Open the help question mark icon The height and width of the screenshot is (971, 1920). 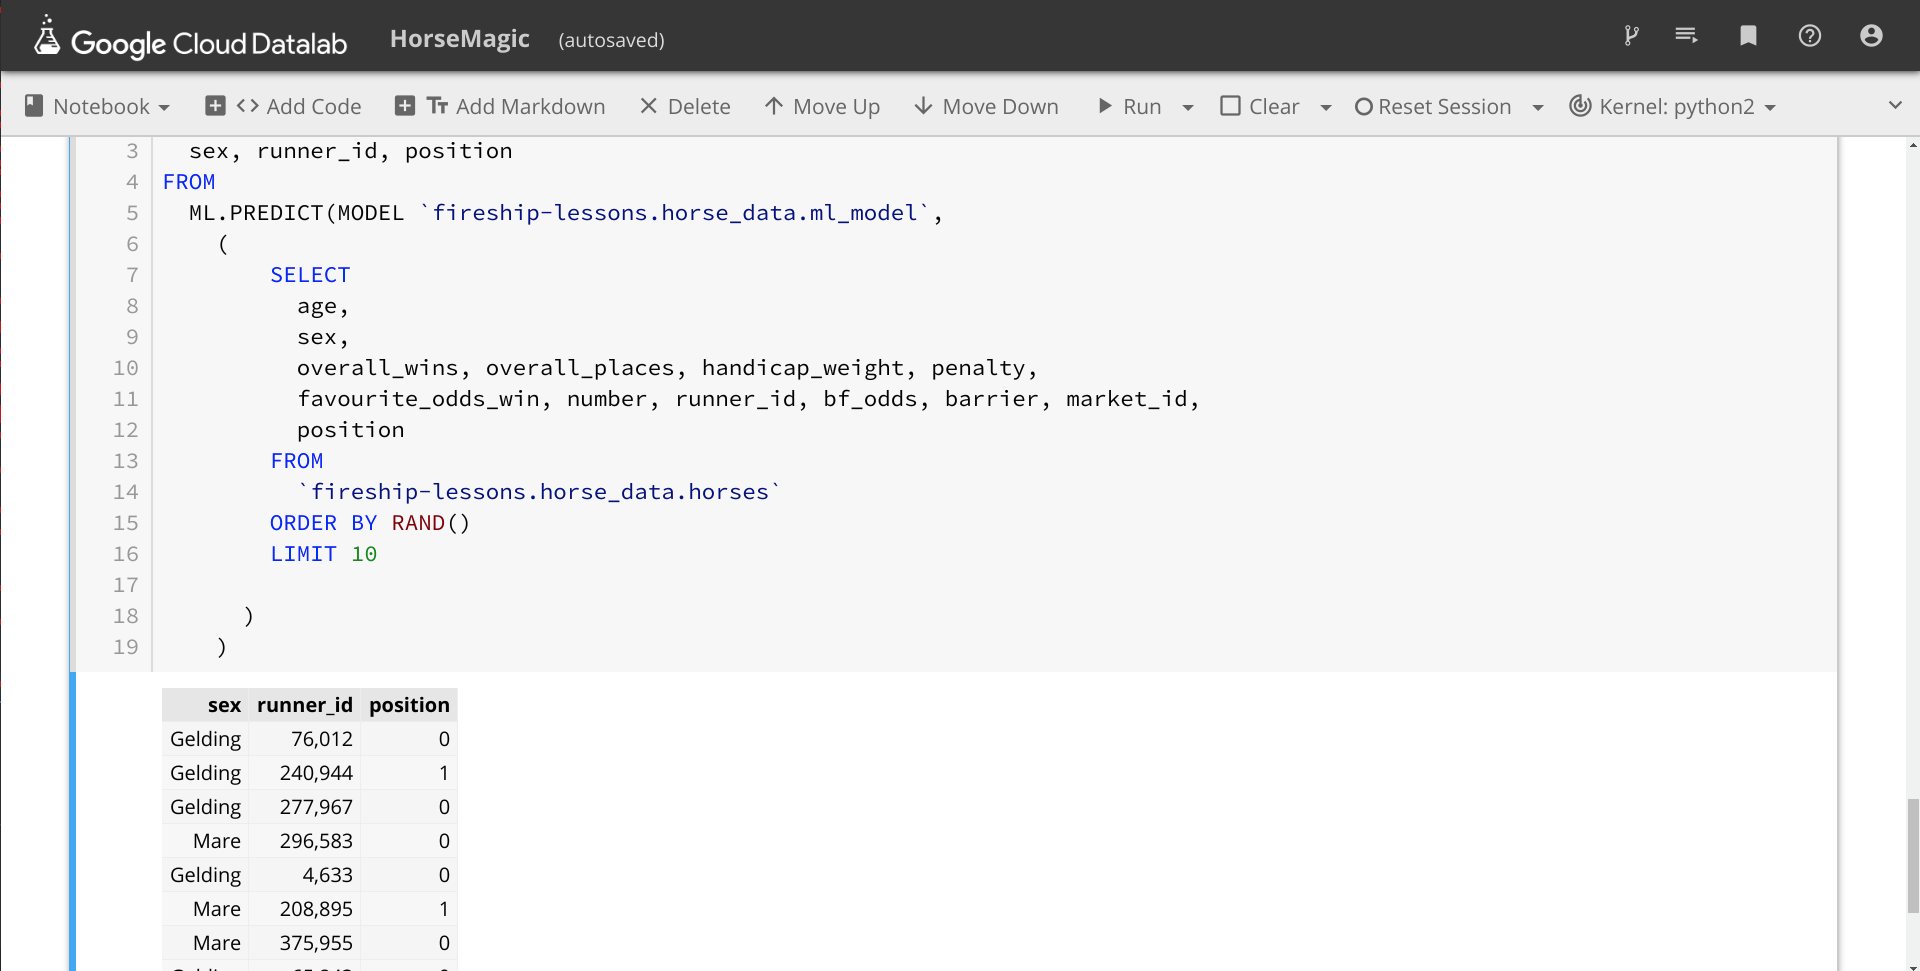tap(1809, 36)
